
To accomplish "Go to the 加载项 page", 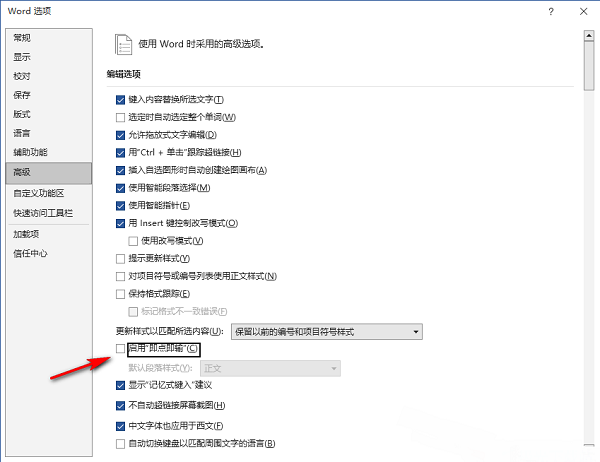I will [x=49, y=234].
